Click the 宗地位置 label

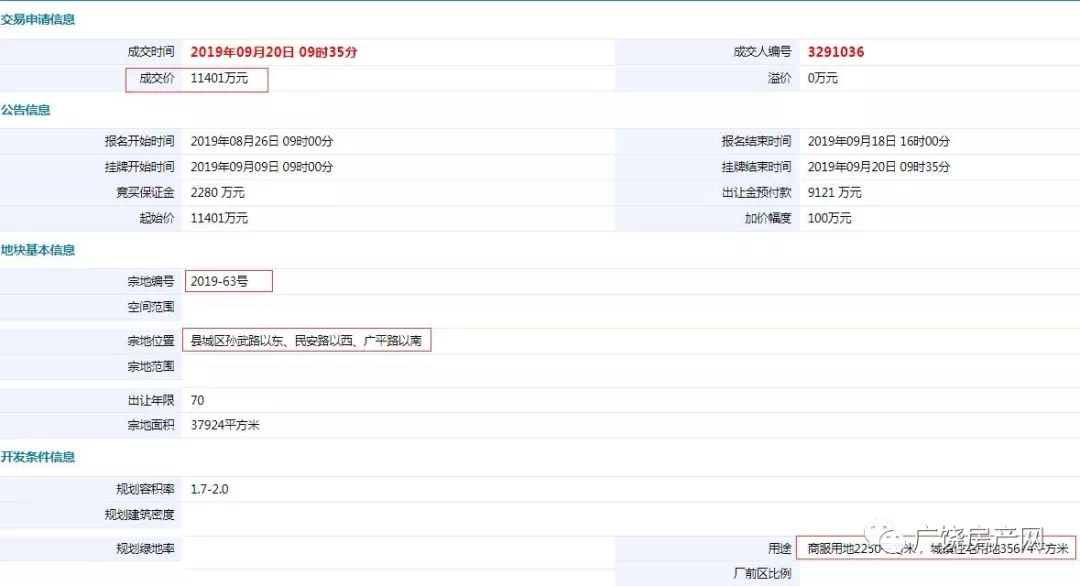point(151,340)
